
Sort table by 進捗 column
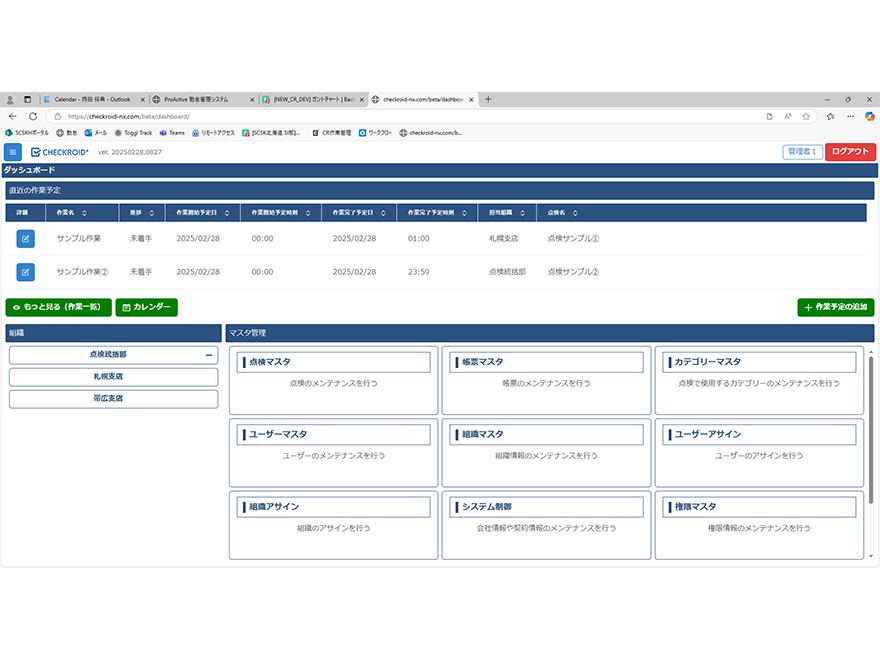click(x=152, y=213)
